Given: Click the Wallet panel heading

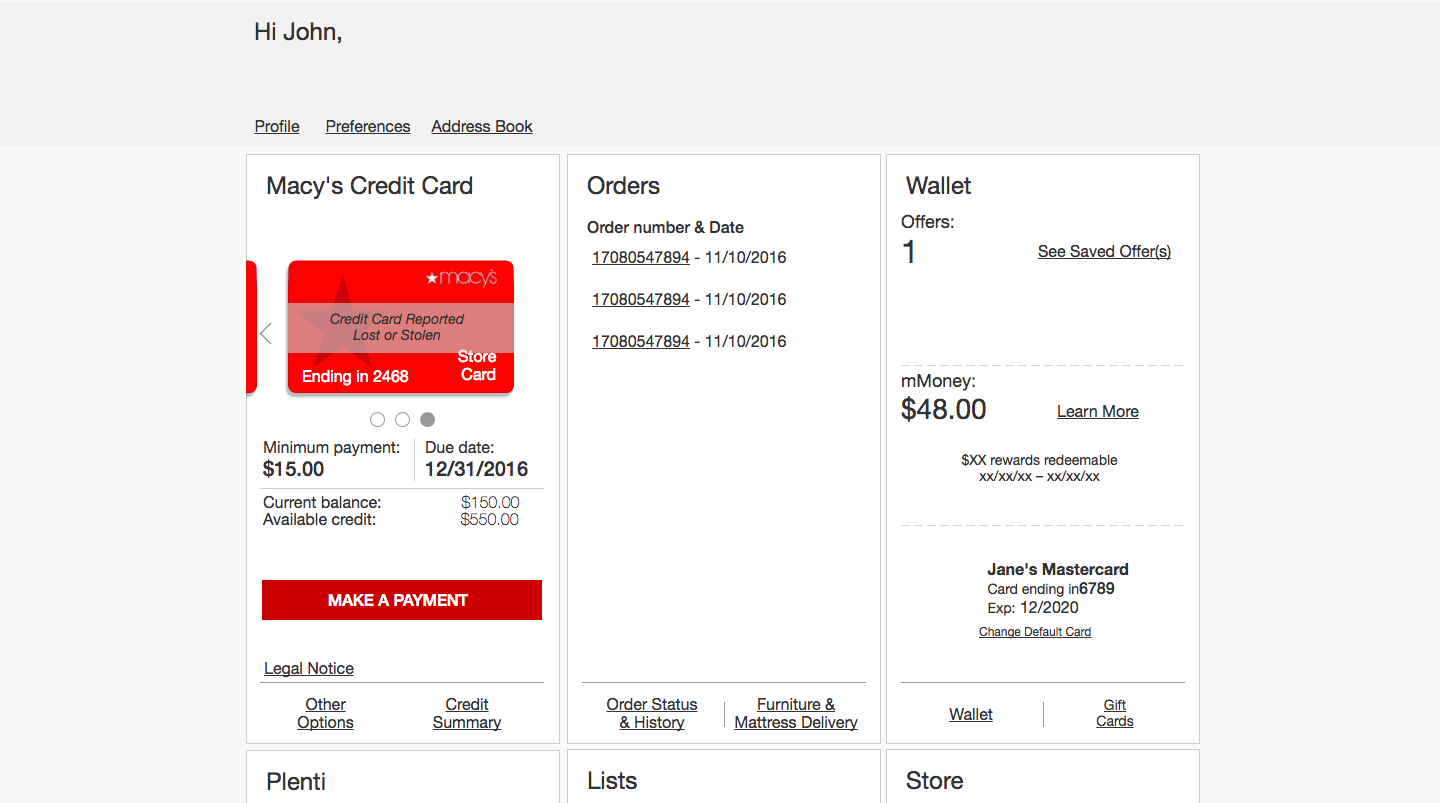Looking at the screenshot, I should [939, 186].
